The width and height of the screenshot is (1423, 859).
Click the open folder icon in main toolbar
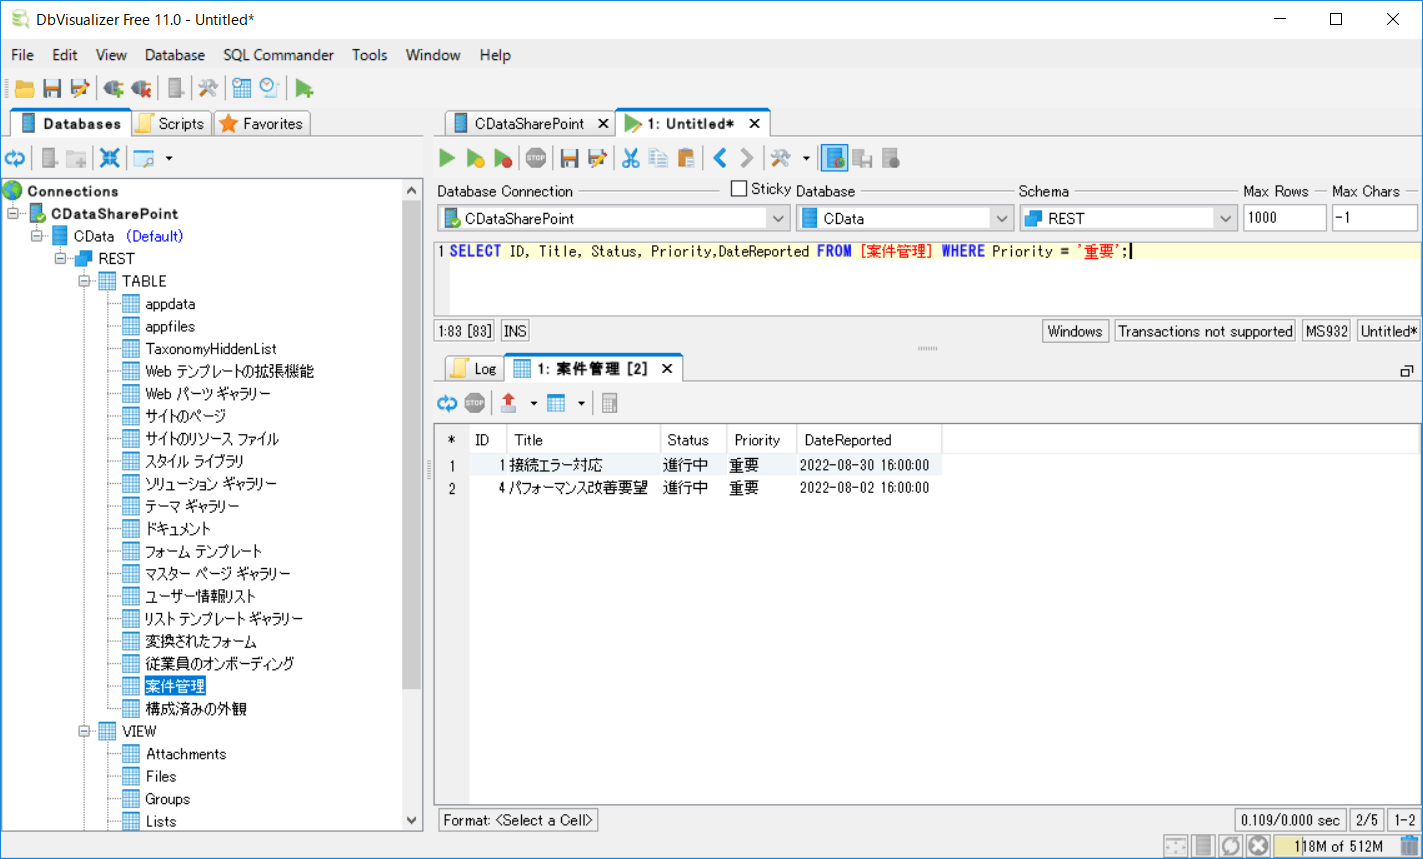click(24, 89)
